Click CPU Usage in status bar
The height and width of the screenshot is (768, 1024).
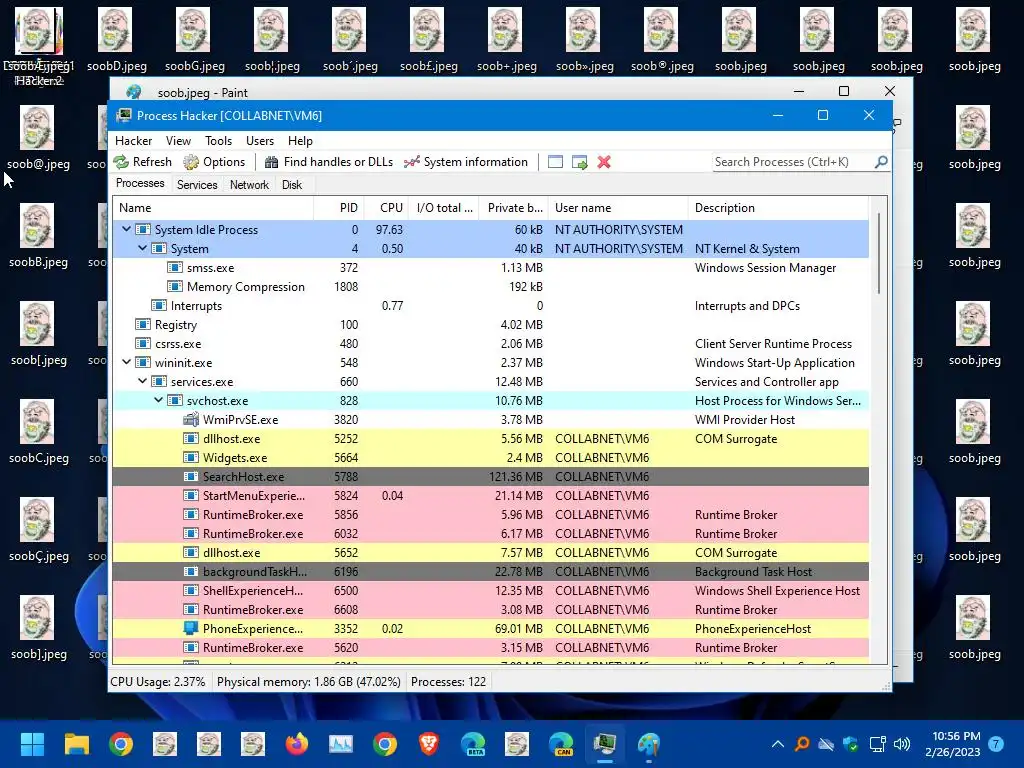[157, 681]
